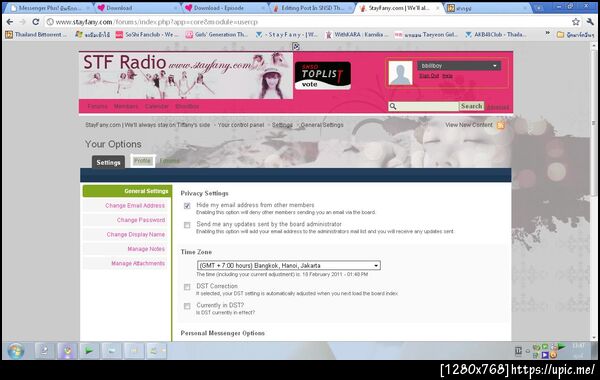
Task: Click the taskbar clock
Action: tap(578, 351)
